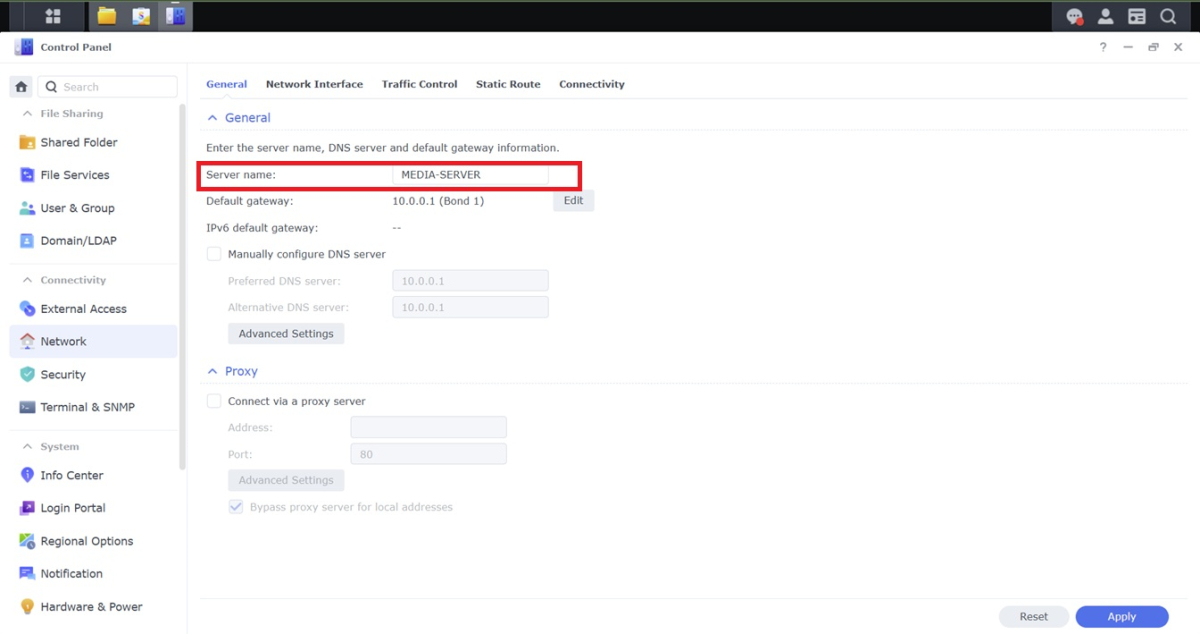The height and width of the screenshot is (634, 1200).
Task: Switch to the Network Interface tab
Action: (x=314, y=84)
